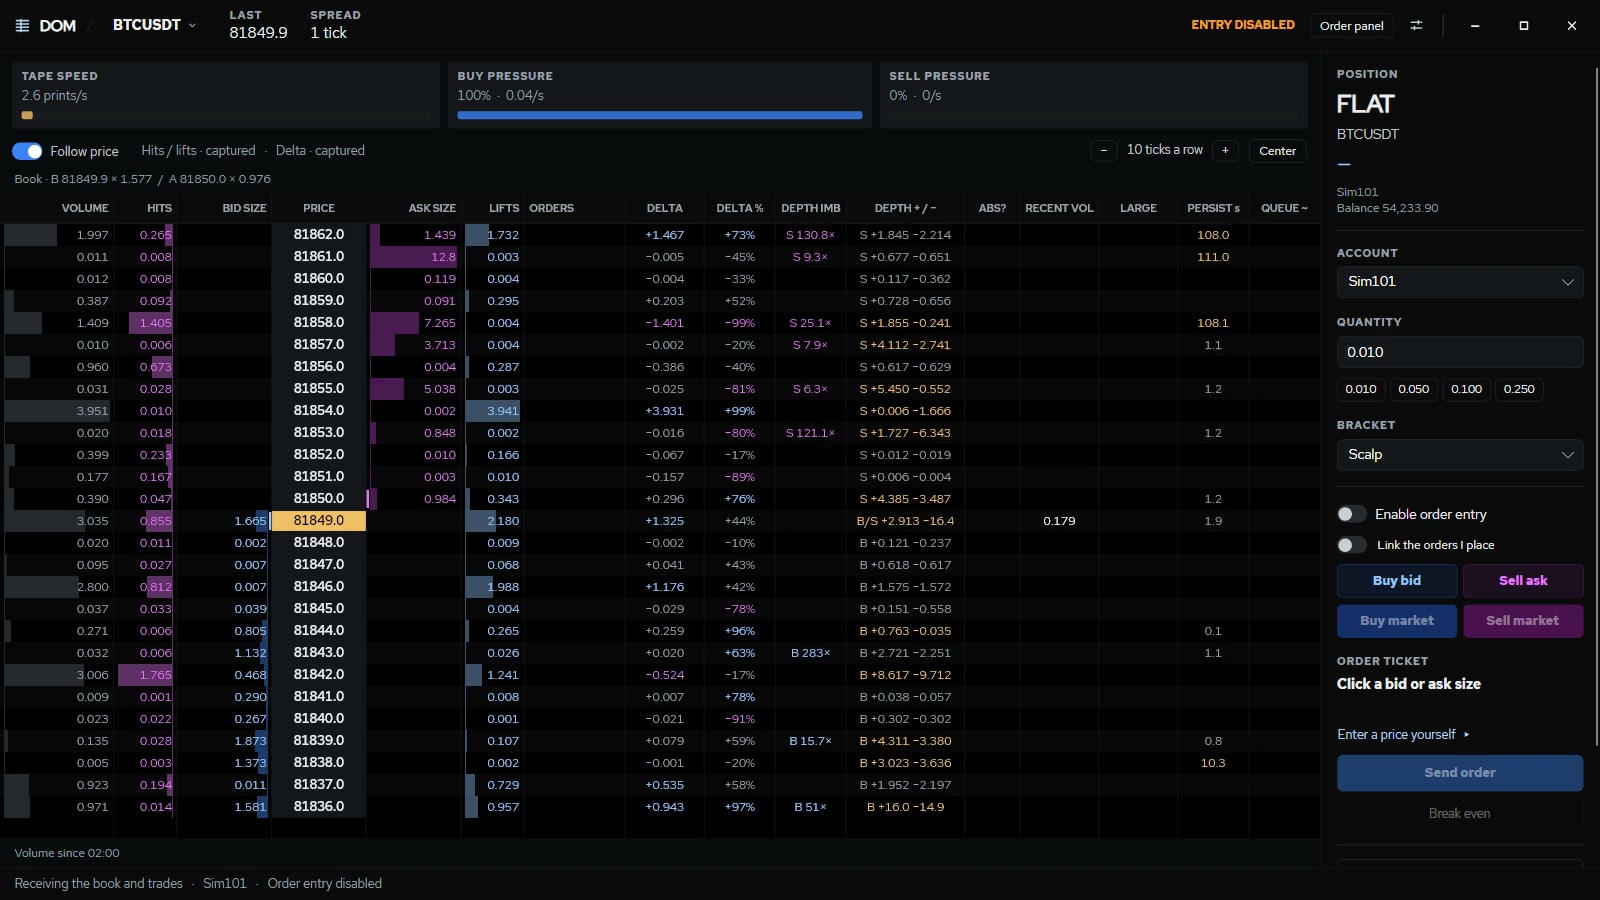The width and height of the screenshot is (1600, 900).
Task: Click the Buy market button
Action: 1397,621
